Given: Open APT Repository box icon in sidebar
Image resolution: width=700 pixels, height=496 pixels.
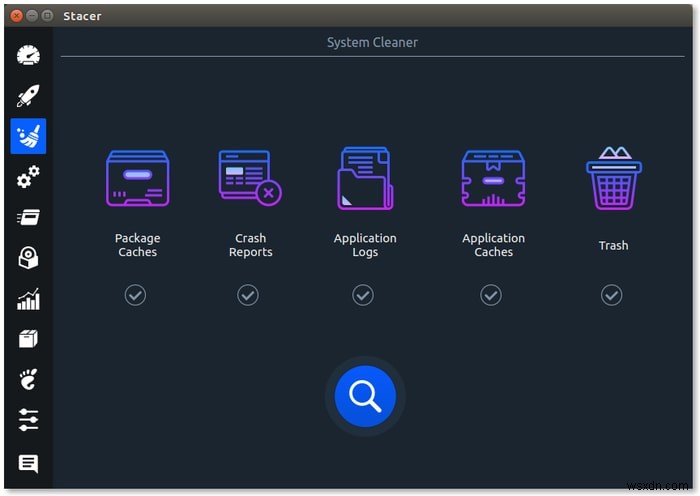Looking at the screenshot, I should point(28,339).
